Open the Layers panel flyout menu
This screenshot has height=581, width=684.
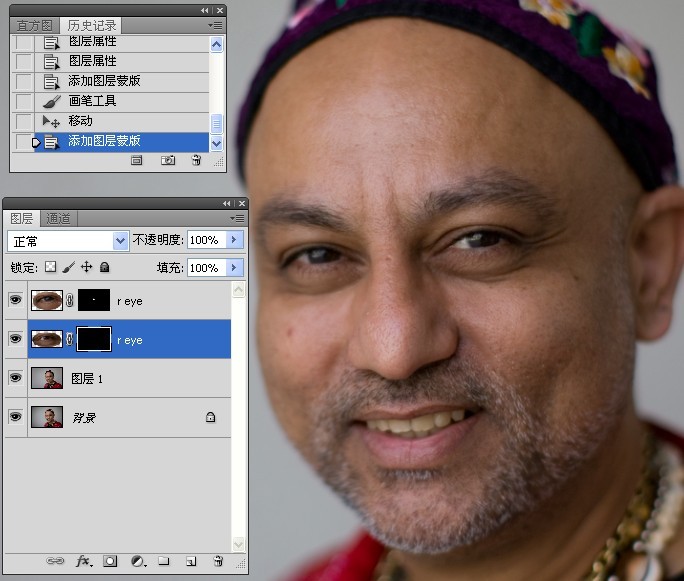(237, 218)
